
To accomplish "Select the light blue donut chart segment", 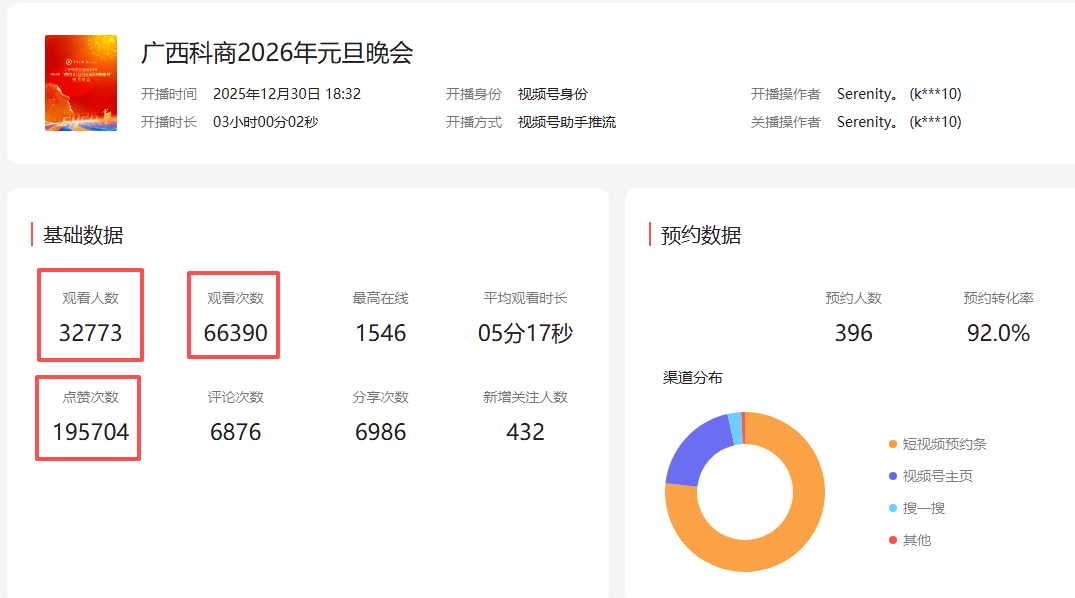I will point(735,427).
